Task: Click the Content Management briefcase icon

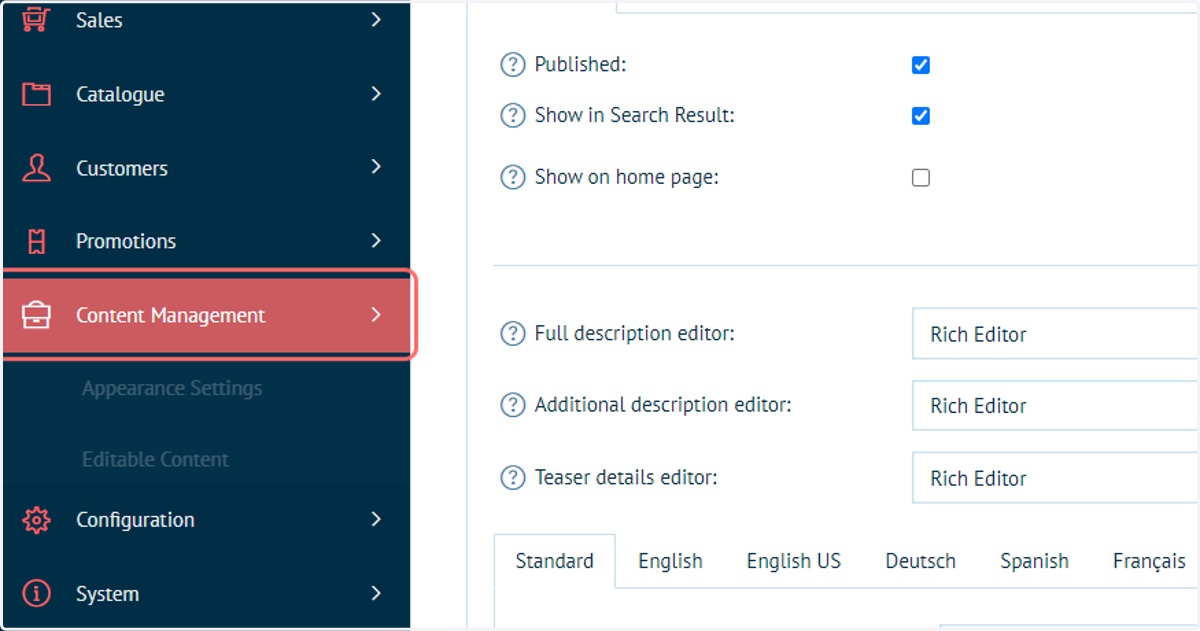Action: (36, 315)
